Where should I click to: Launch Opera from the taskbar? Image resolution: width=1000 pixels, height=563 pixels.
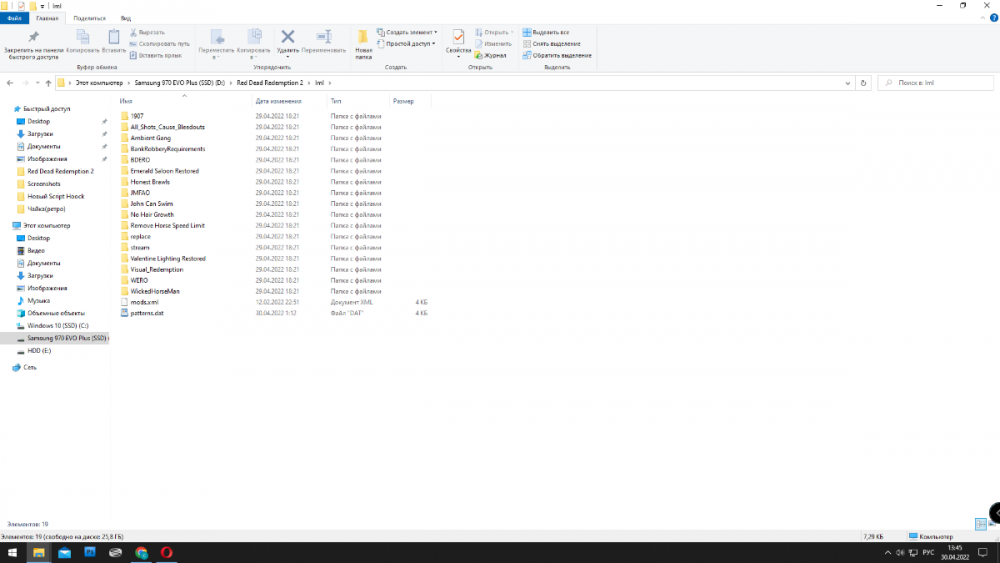pyautogui.click(x=167, y=552)
